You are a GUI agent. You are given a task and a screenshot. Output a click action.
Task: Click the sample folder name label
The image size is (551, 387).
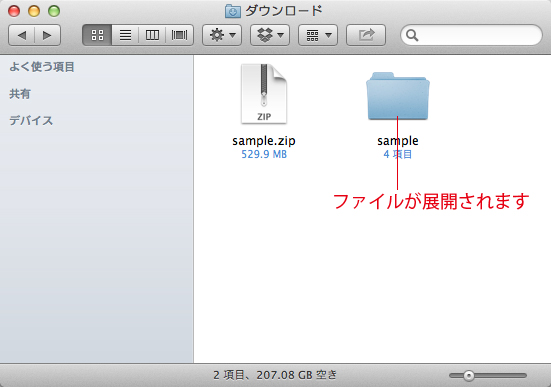[x=398, y=141]
